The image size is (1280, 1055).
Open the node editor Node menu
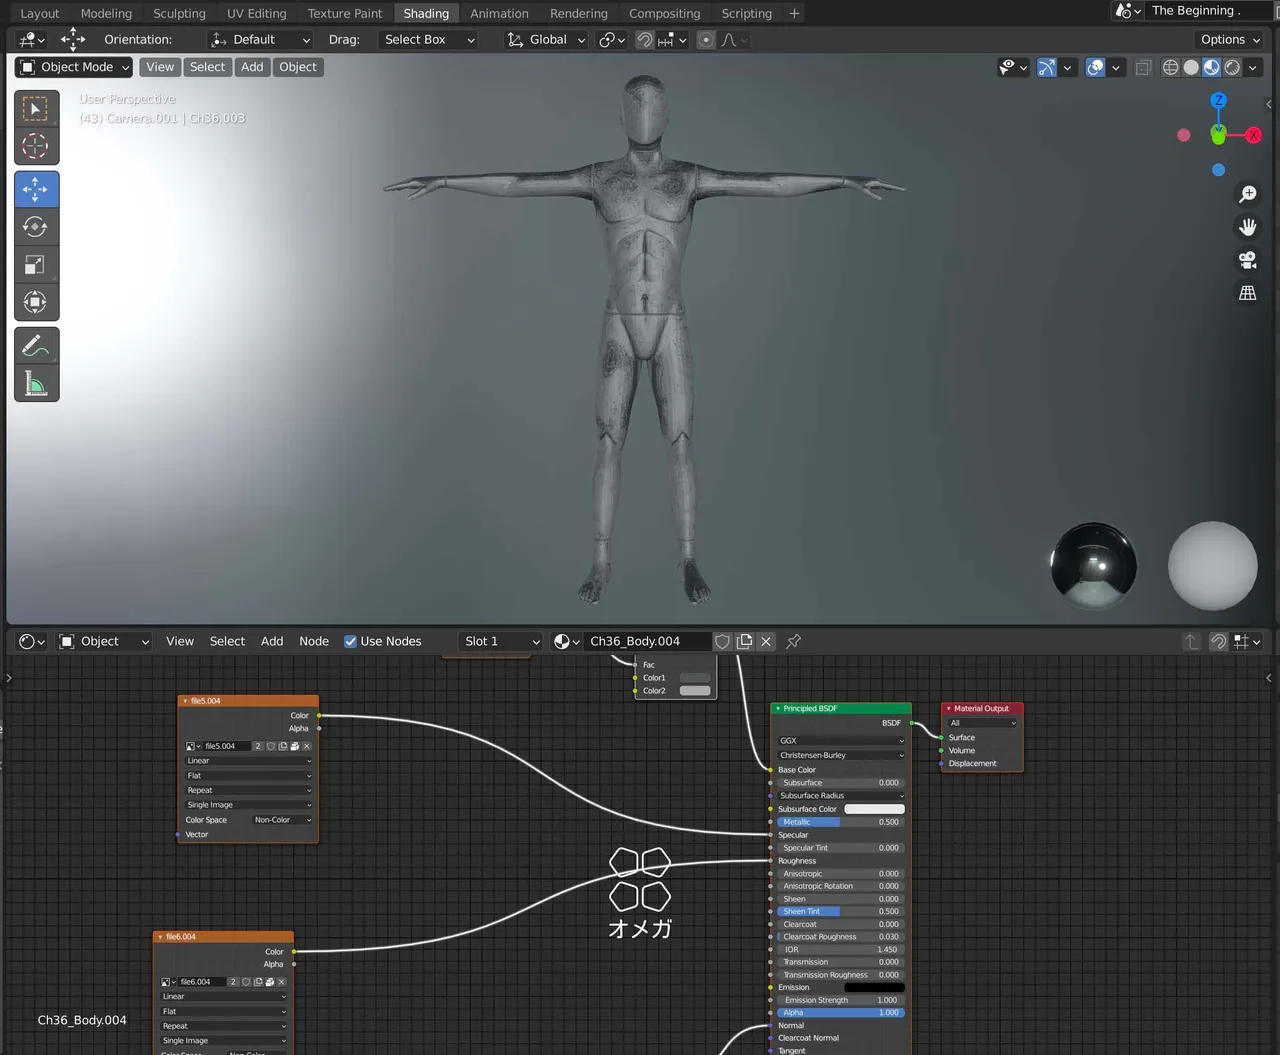tap(314, 642)
